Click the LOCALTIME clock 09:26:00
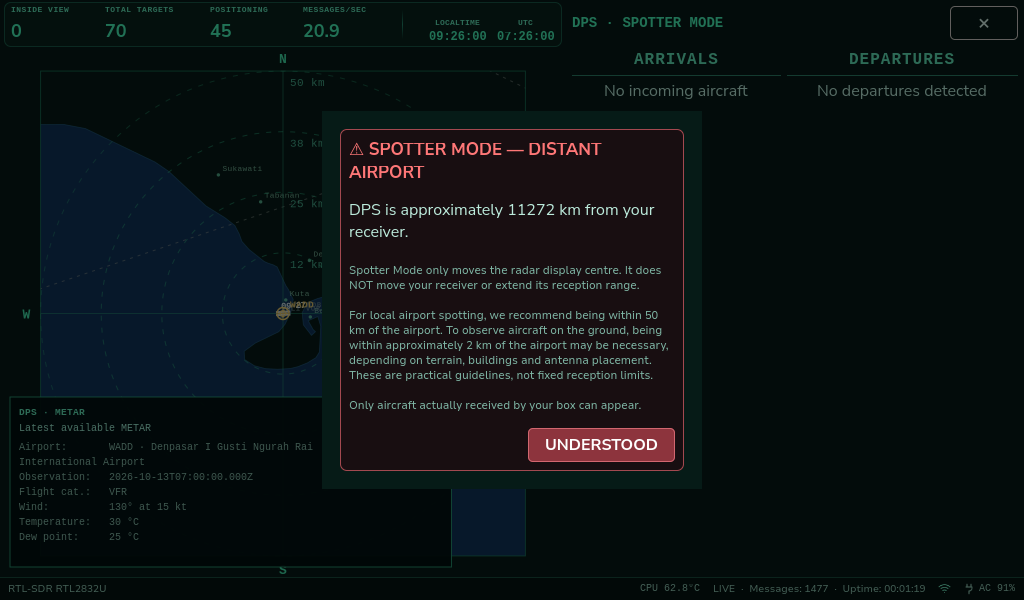 (457, 36)
